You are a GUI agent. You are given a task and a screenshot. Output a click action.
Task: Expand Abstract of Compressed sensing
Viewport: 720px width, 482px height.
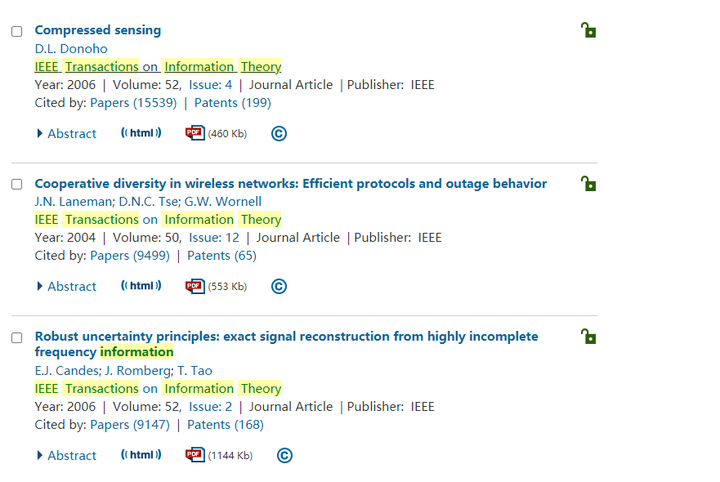coord(67,134)
